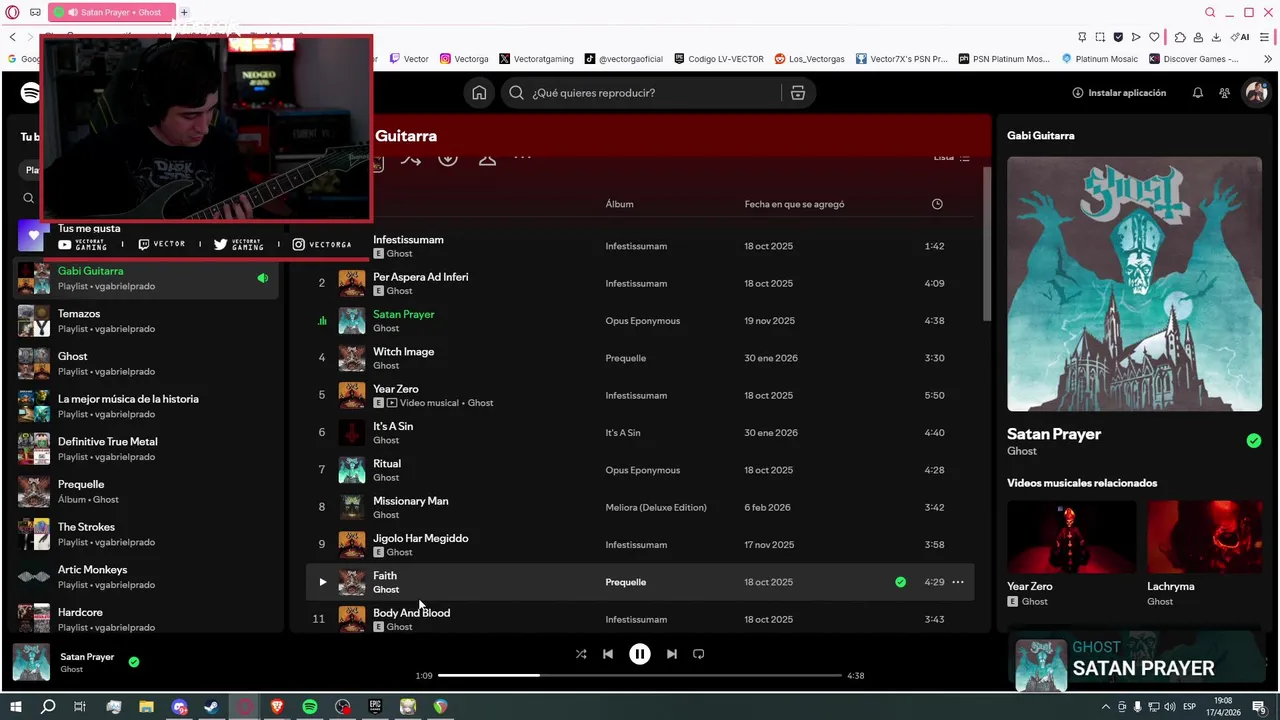Open Platinum Mosaic bookmark
This screenshot has height=720, width=1280.
(1100, 59)
